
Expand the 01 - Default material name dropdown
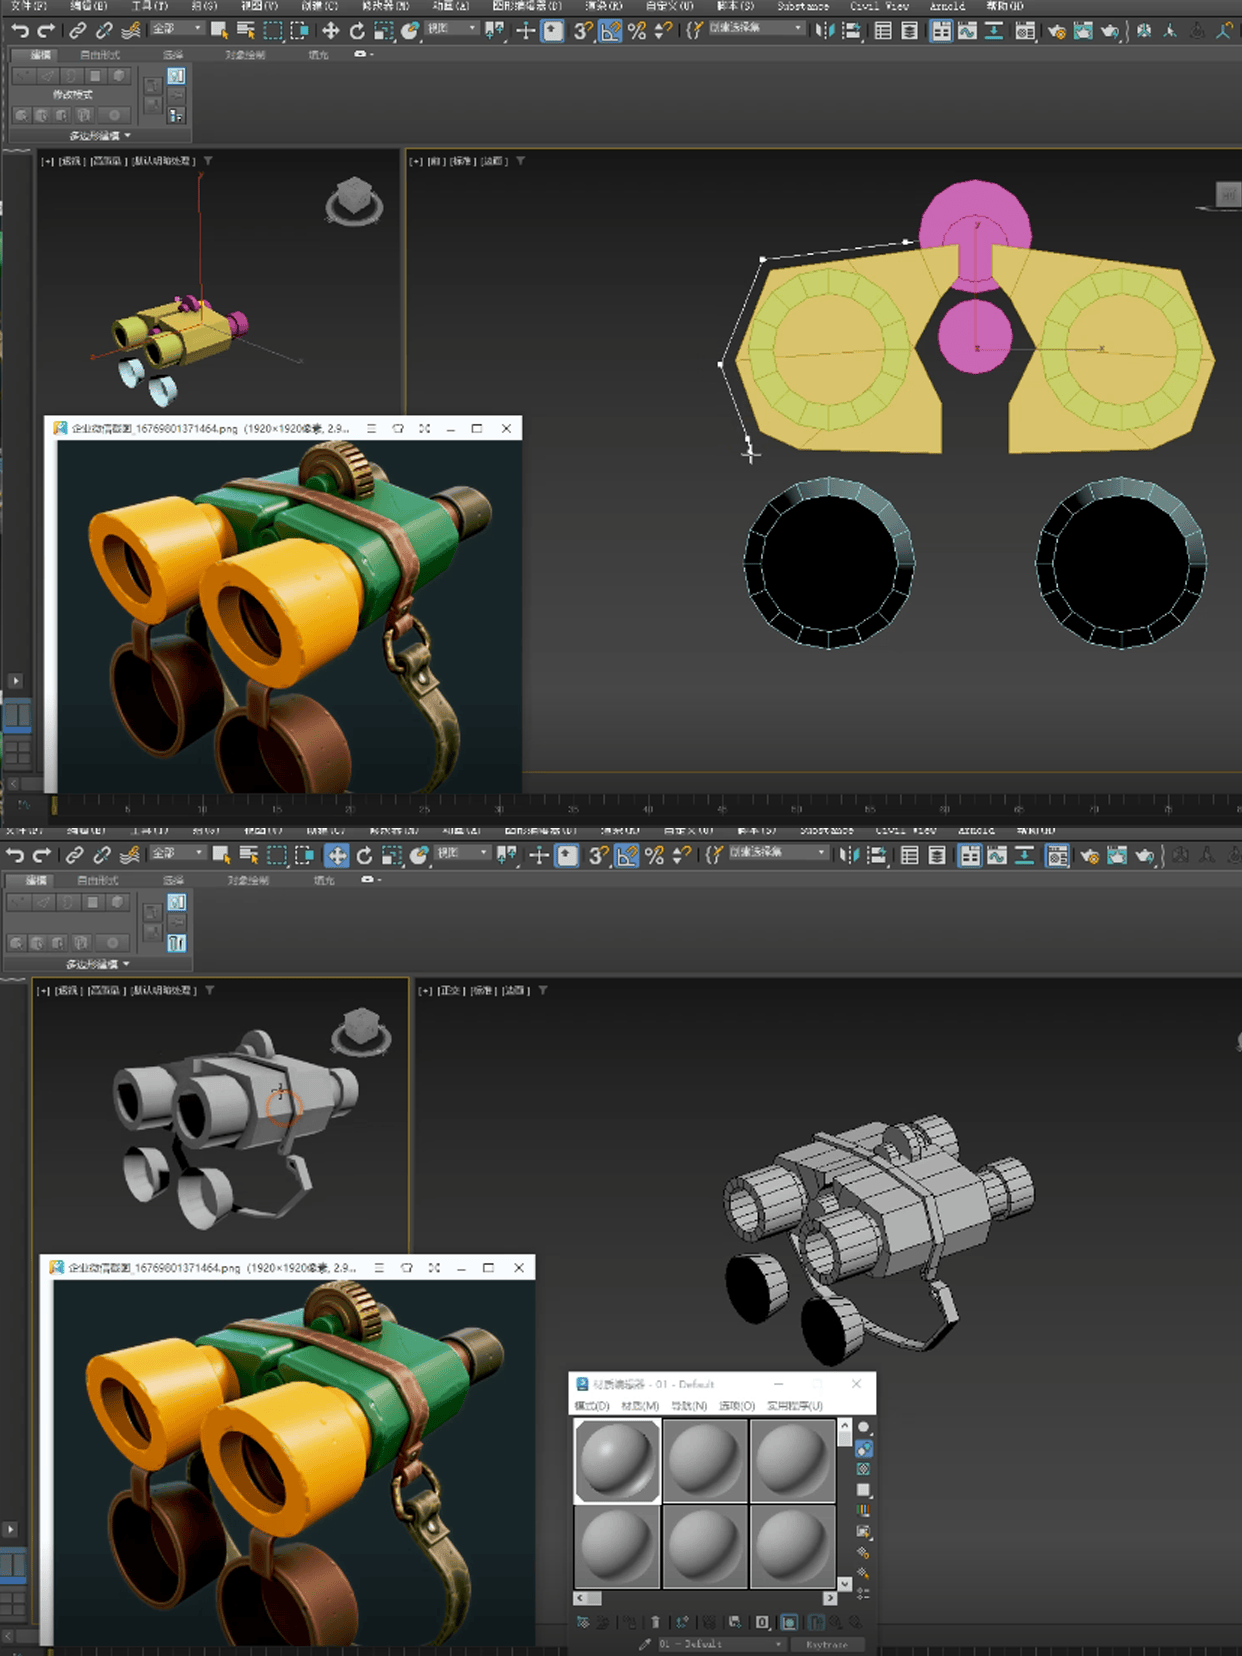[x=778, y=1644]
